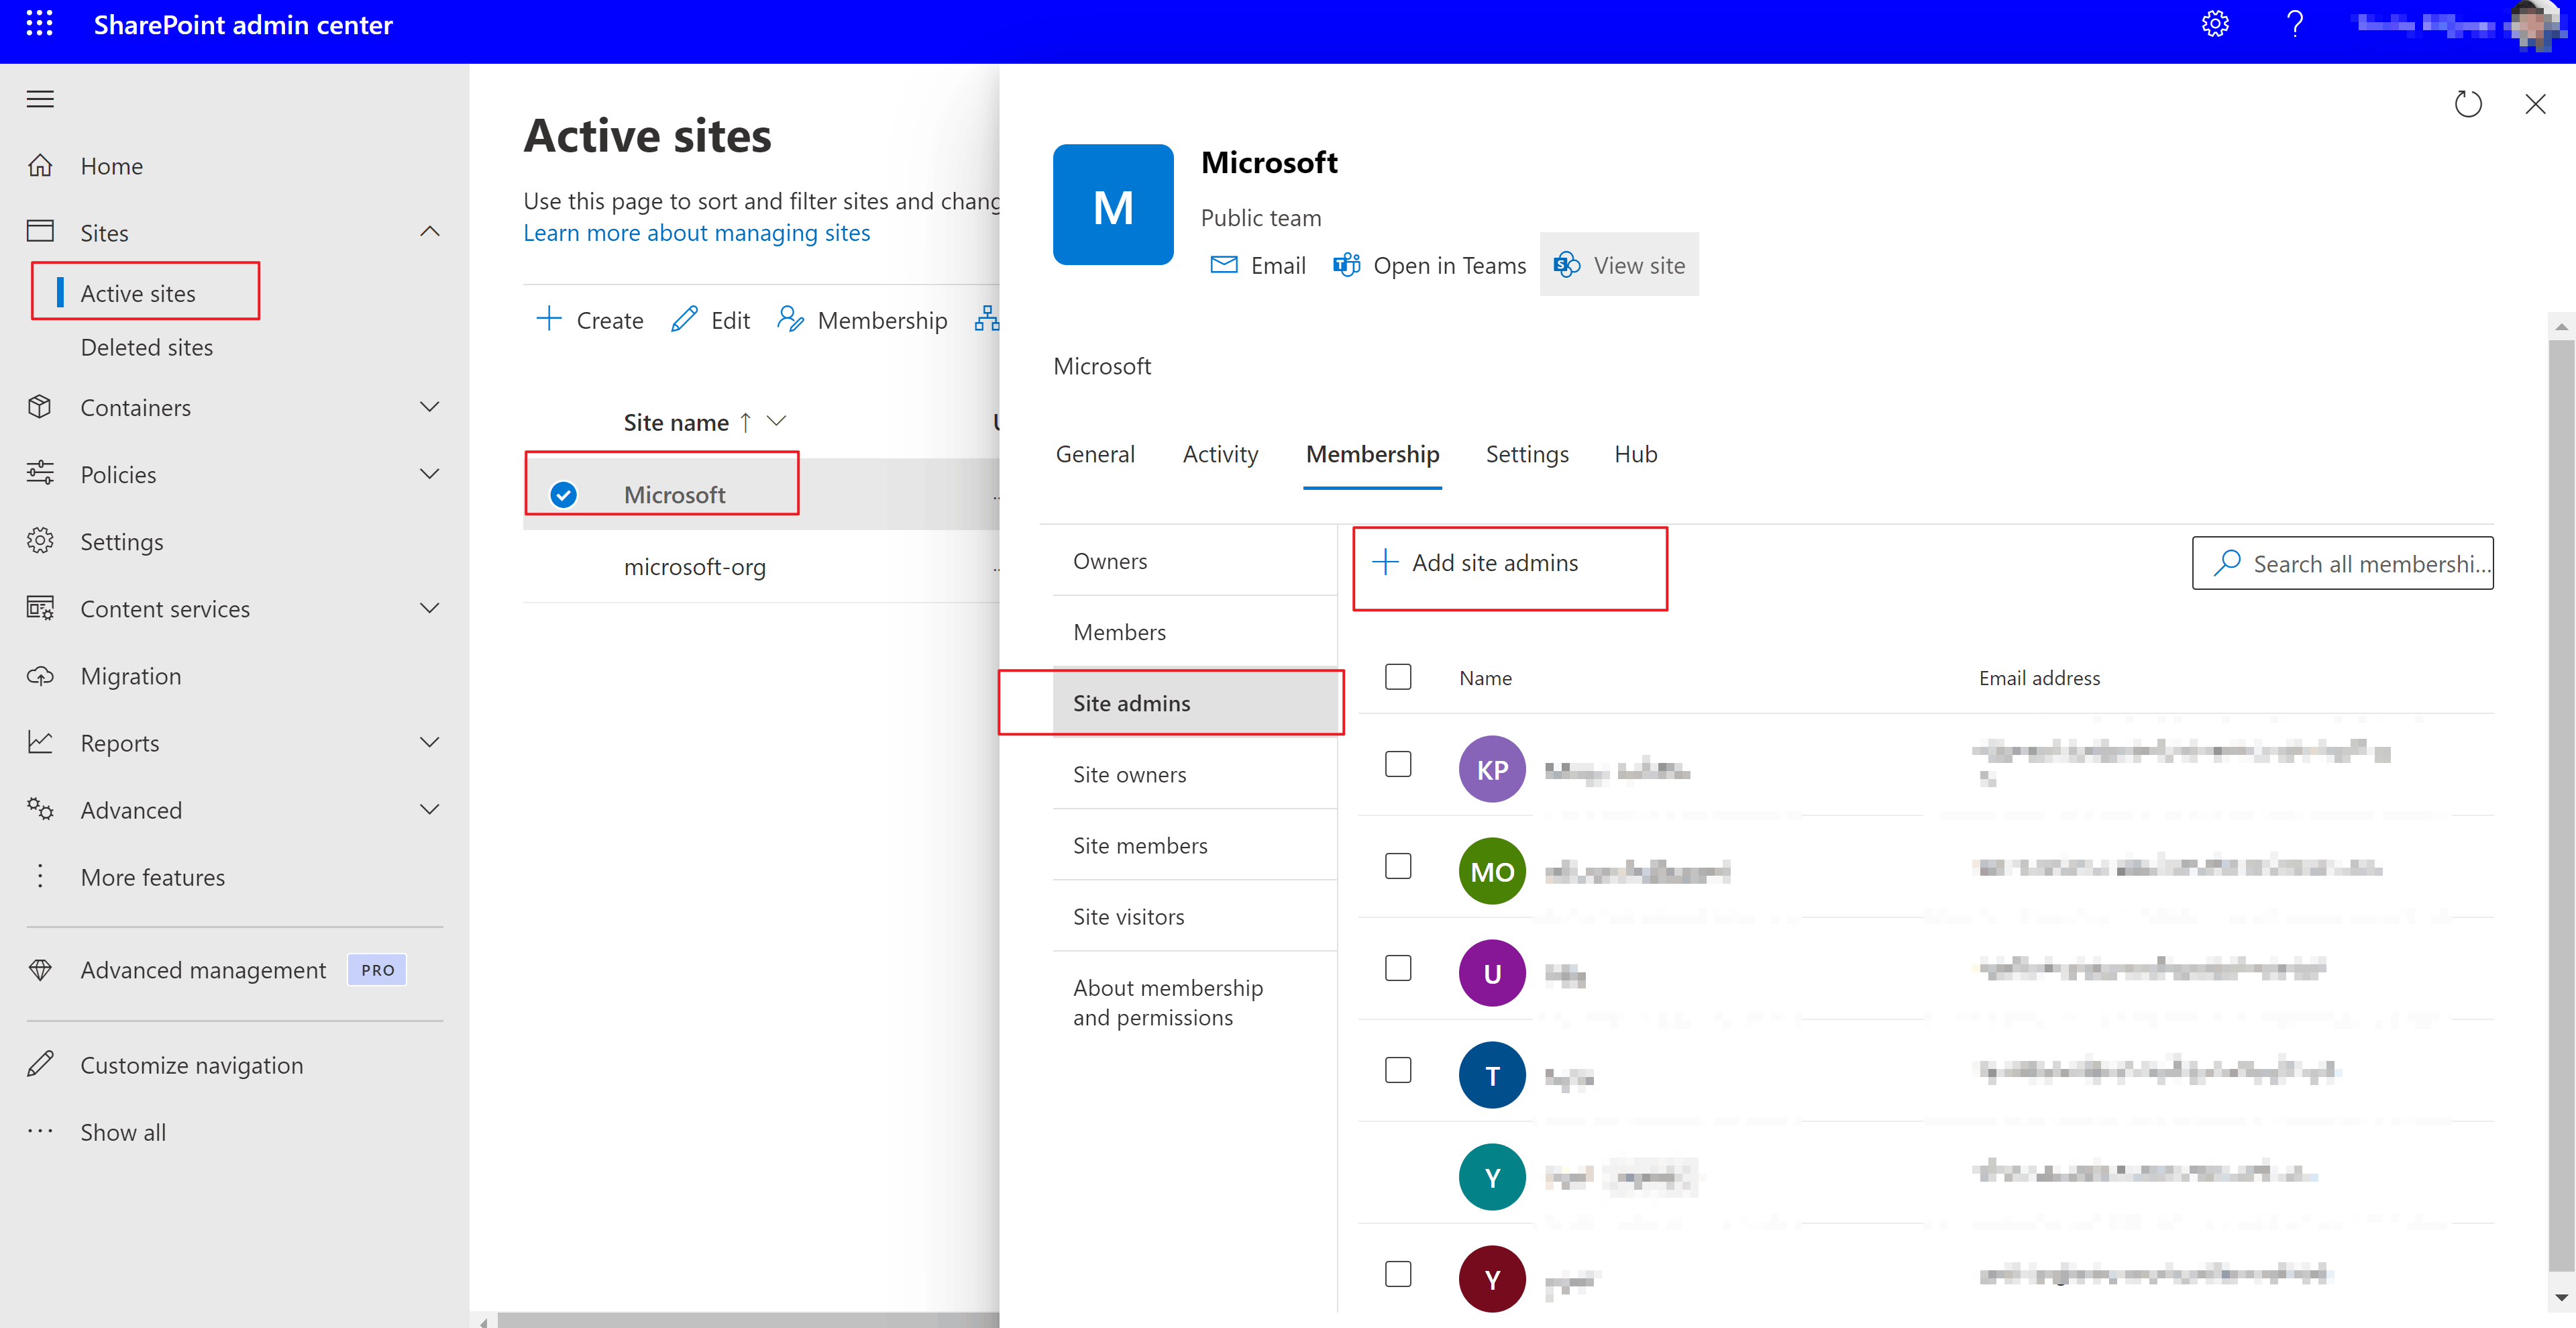Switch to the Activity tab
Viewport: 2576px width, 1328px height.
tap(1220, 454)
